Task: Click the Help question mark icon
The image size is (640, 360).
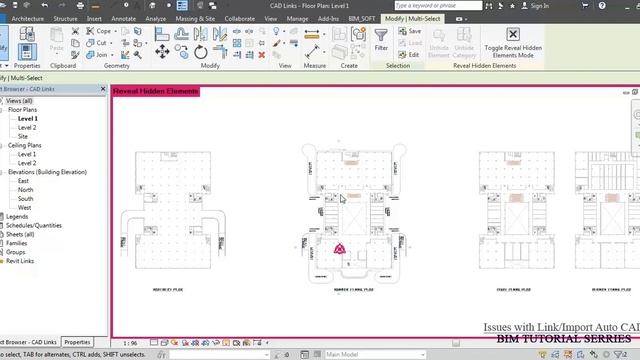Action: pos(602,6)
